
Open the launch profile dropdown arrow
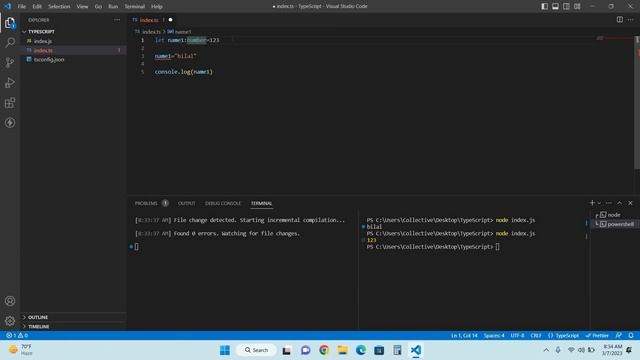[x=599, y=203]
